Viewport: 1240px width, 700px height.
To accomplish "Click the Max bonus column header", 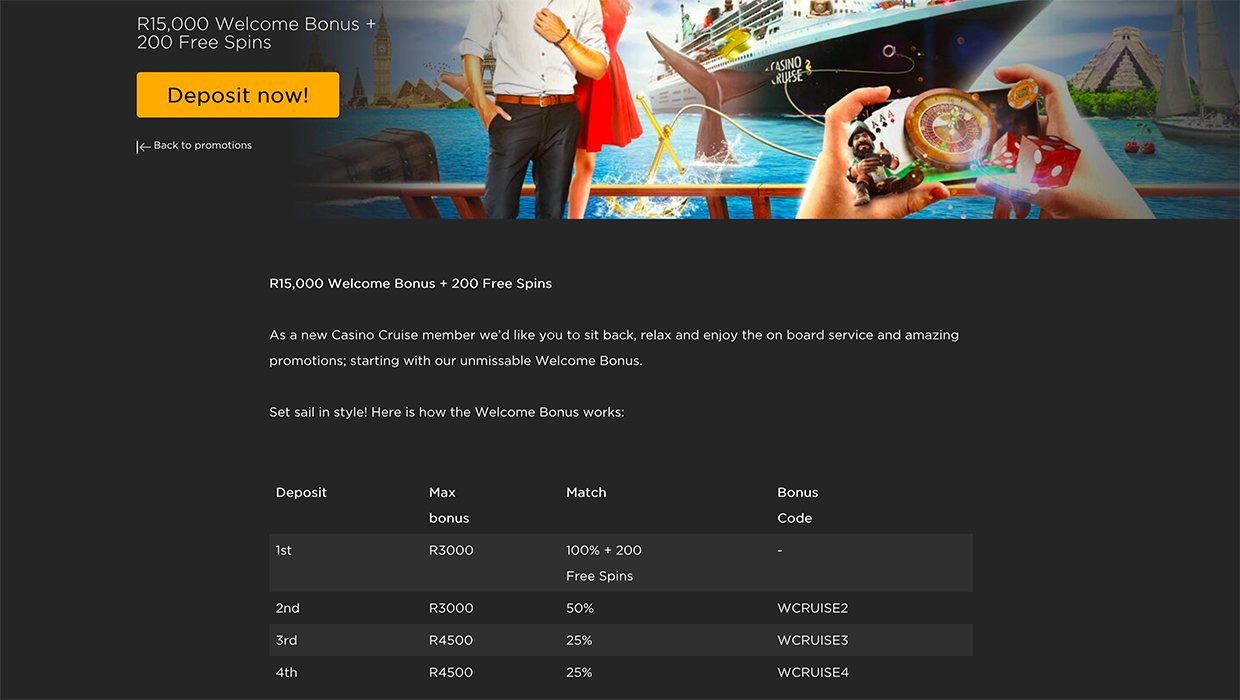I will coord(449,505).
